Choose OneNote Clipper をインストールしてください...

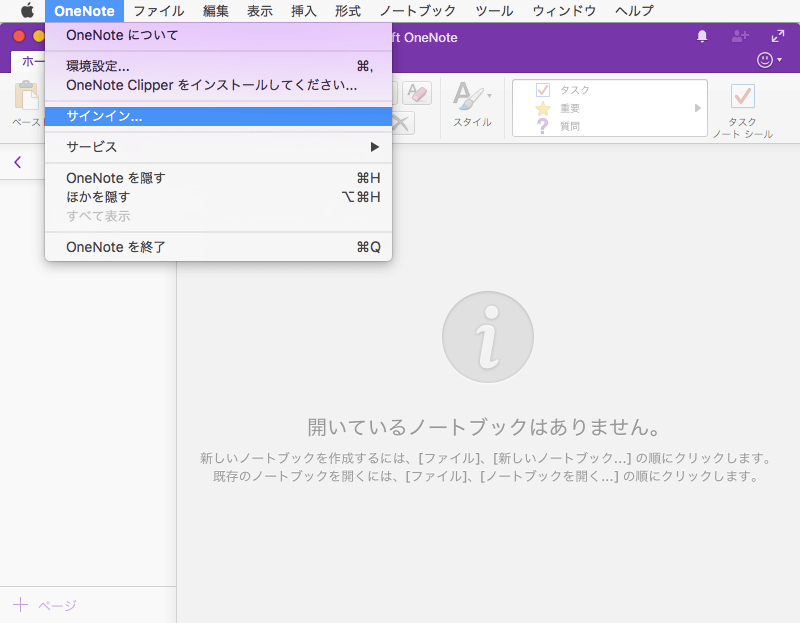coord(218,85)
